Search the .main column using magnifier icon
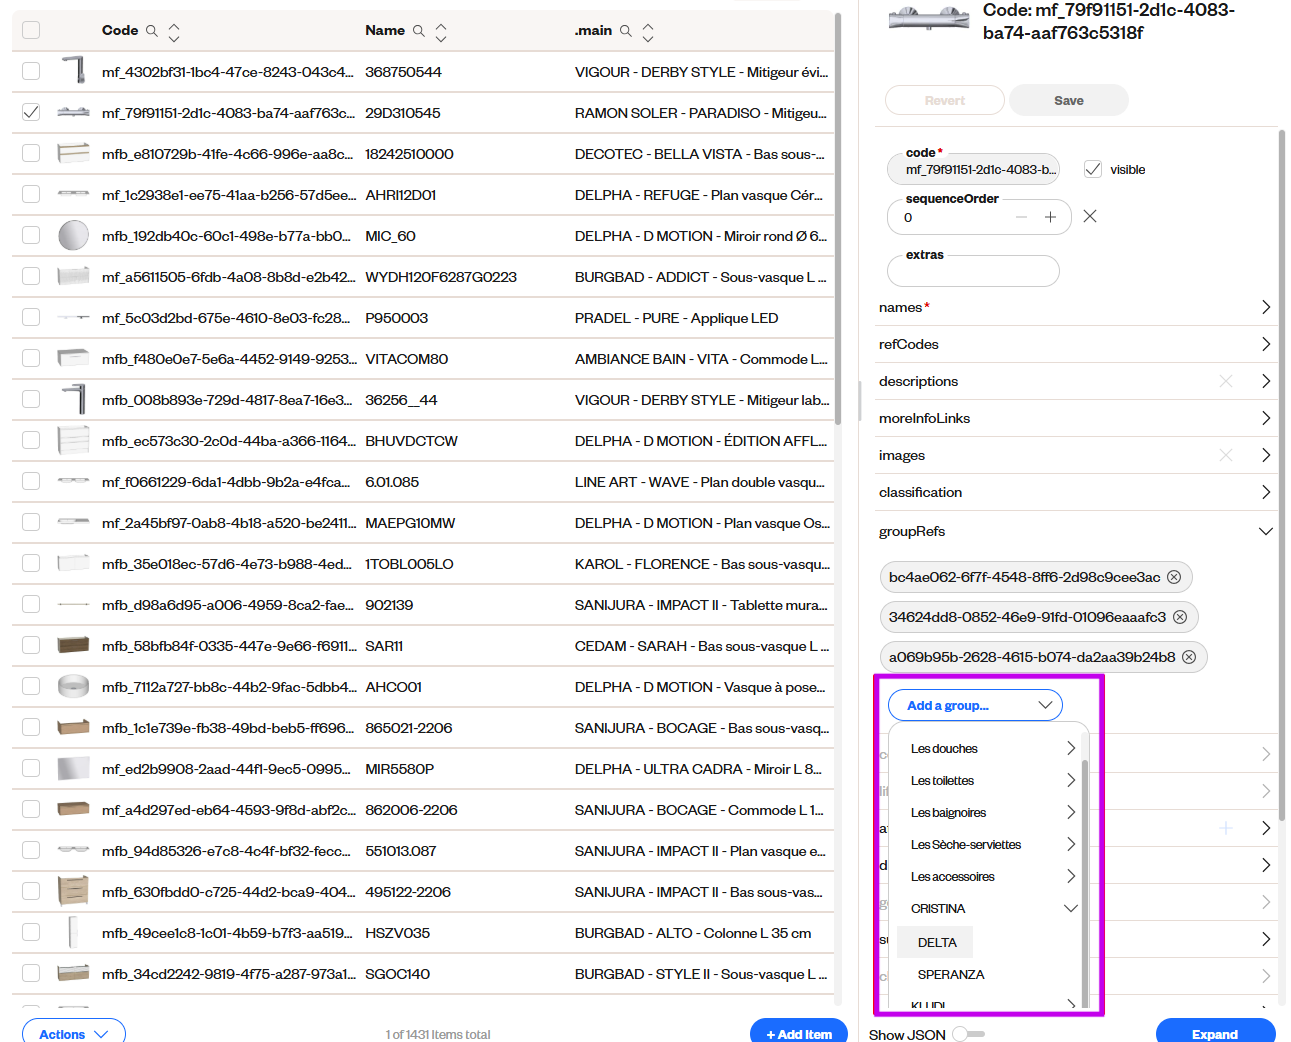The width and height of the screenshot is (1291, 1042). coord(626,31)
